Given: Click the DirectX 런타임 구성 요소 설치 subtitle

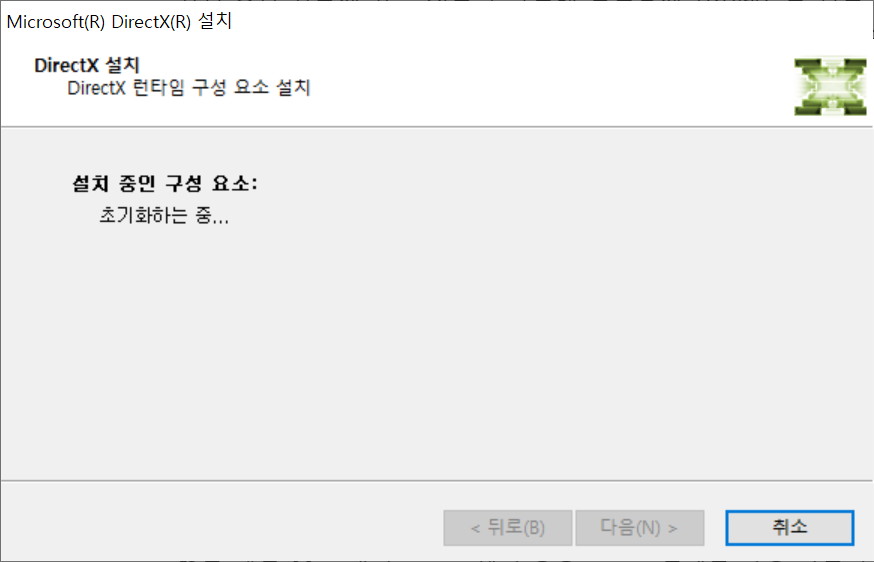Looking at the screenshot, I should (x=188, y=88).
